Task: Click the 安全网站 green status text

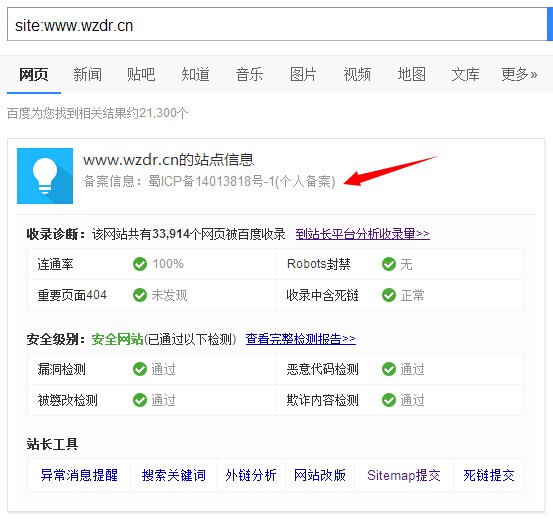Action: [x=117, y=339]
